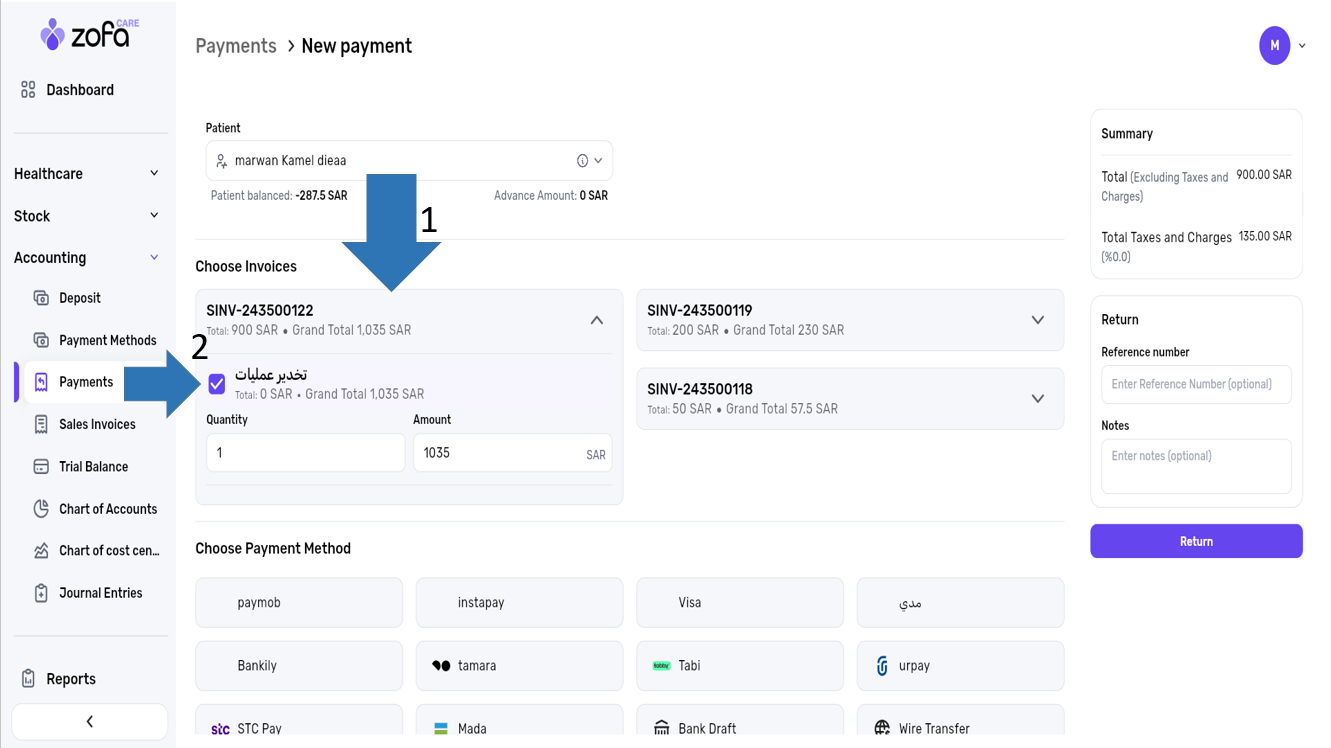This screenshot has width=1331, height=748.
Task: Select Visa payment method
Action: click(x=739, y=603)
